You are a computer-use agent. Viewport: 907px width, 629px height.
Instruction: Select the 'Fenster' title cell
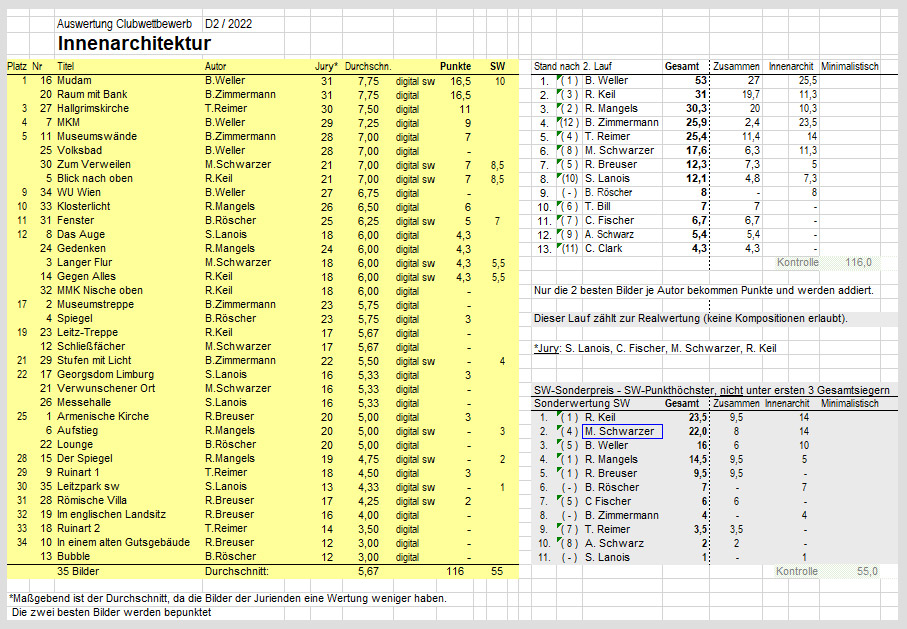click(75, 220)
